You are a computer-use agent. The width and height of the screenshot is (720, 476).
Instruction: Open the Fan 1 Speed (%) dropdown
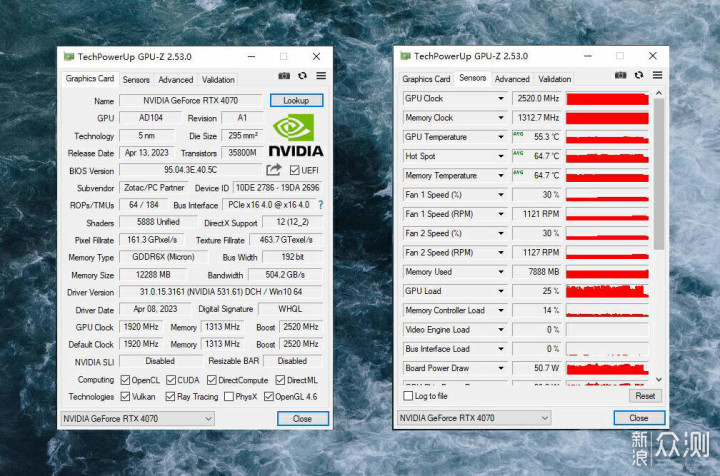click(x=501, y=195)
